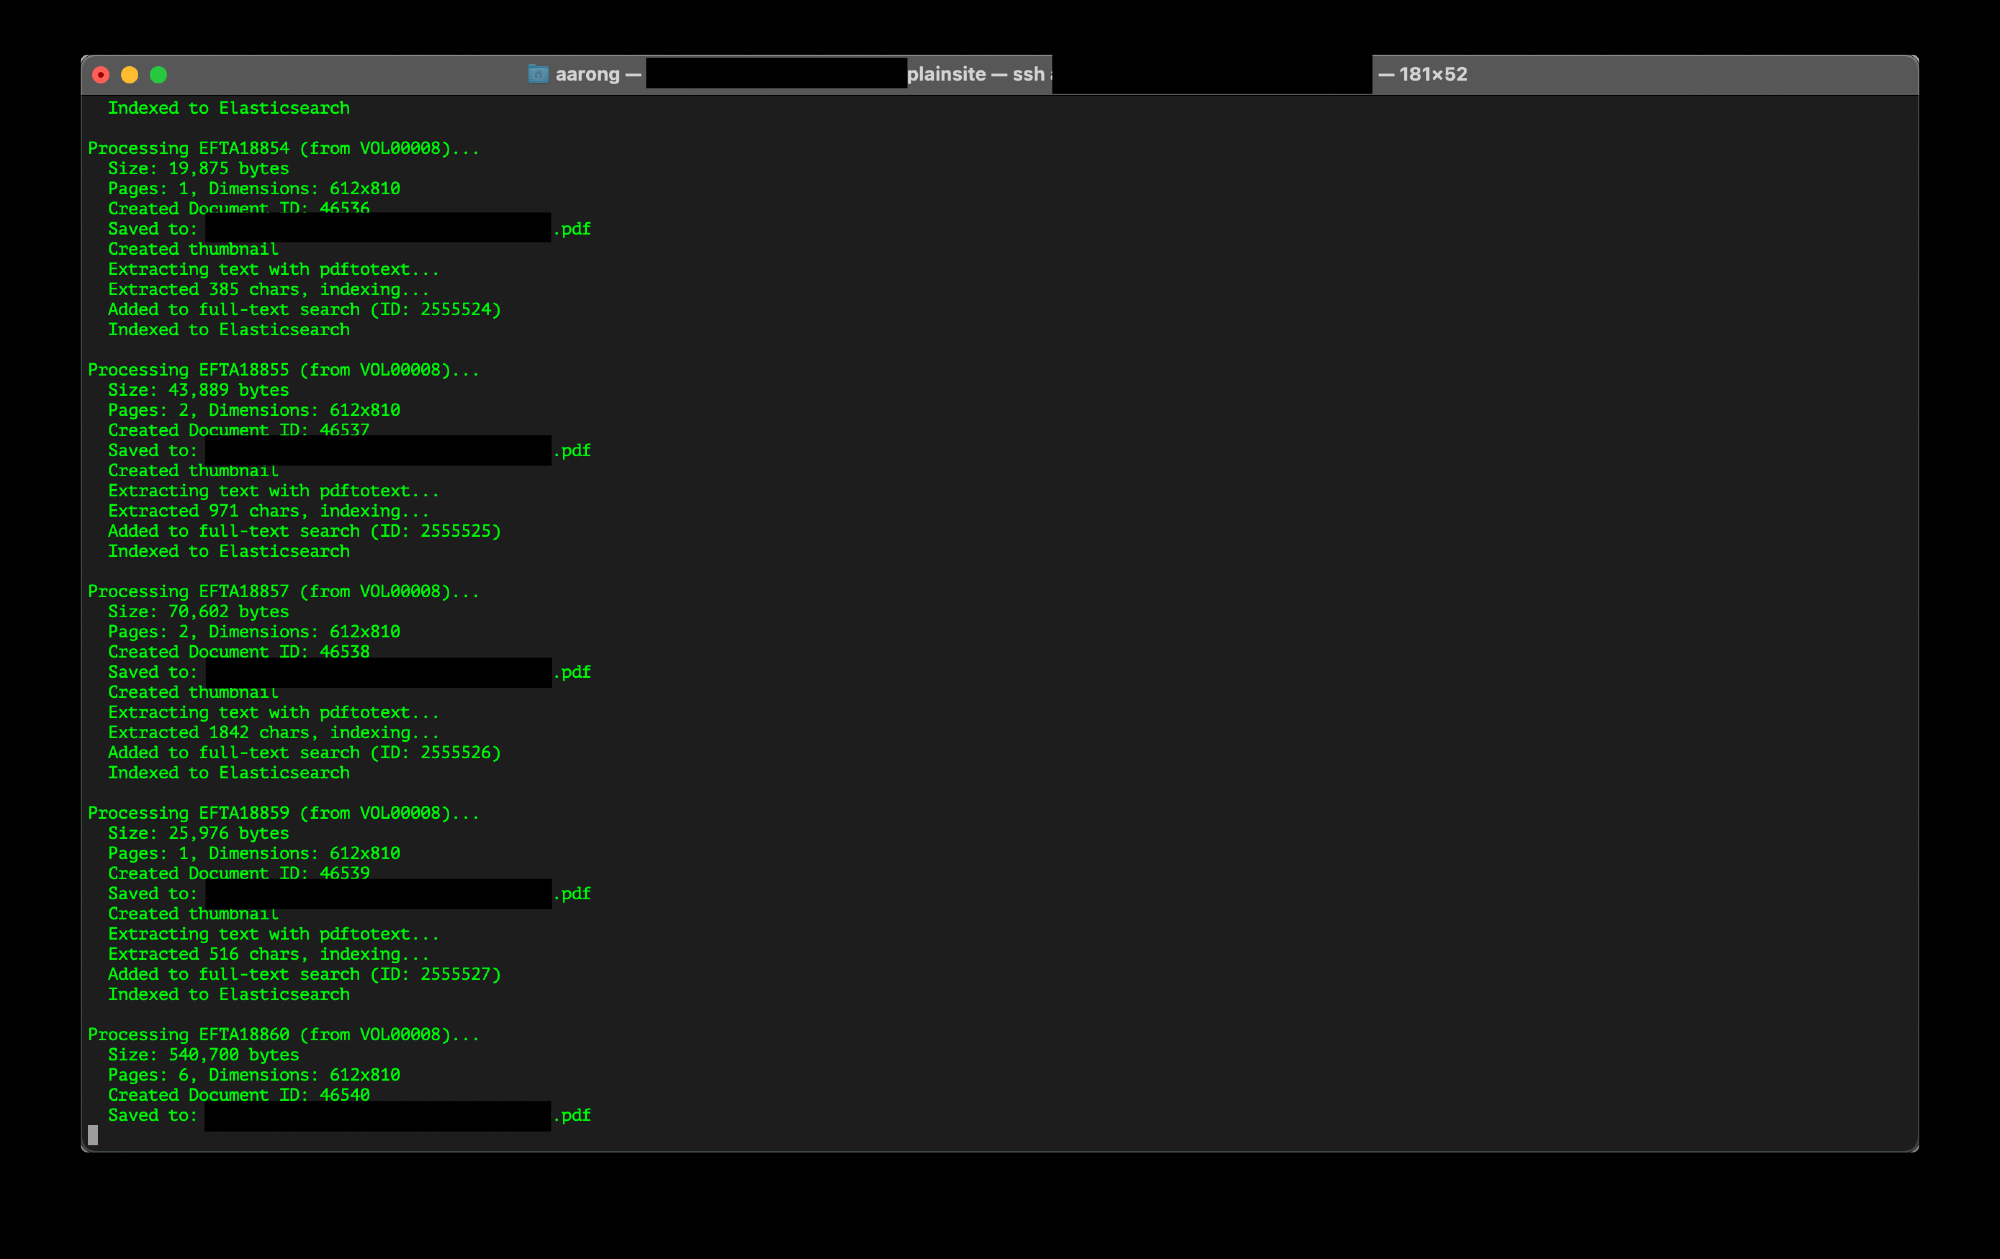
Task: Click the 'plainsite — ssh' title text
Action: click(975, 74)
